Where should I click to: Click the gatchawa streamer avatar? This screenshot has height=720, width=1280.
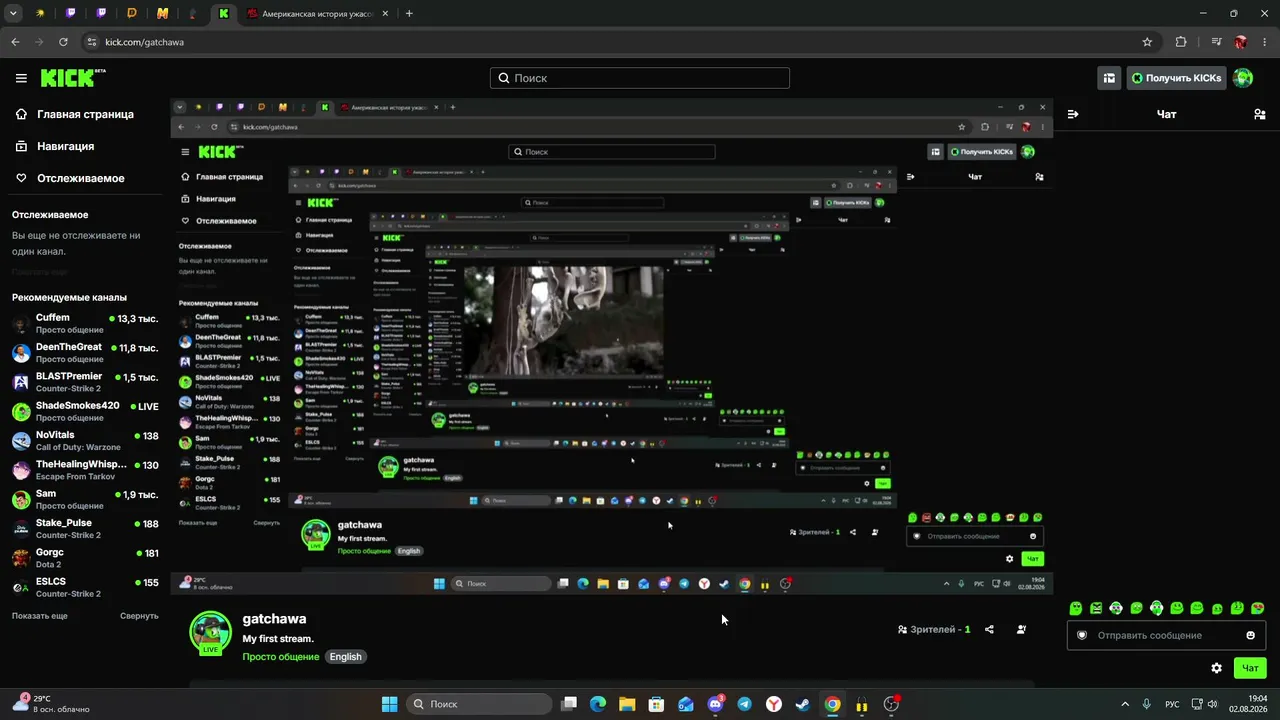pos(211,633)
